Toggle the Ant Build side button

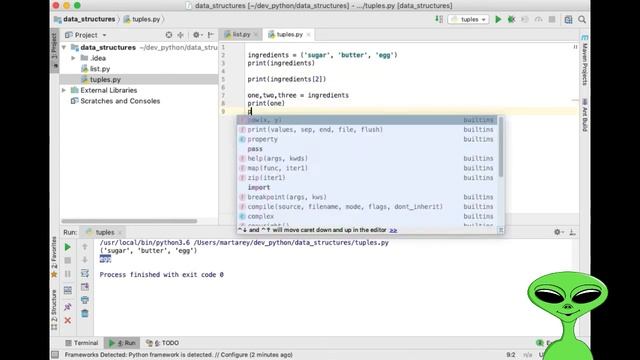584,115
